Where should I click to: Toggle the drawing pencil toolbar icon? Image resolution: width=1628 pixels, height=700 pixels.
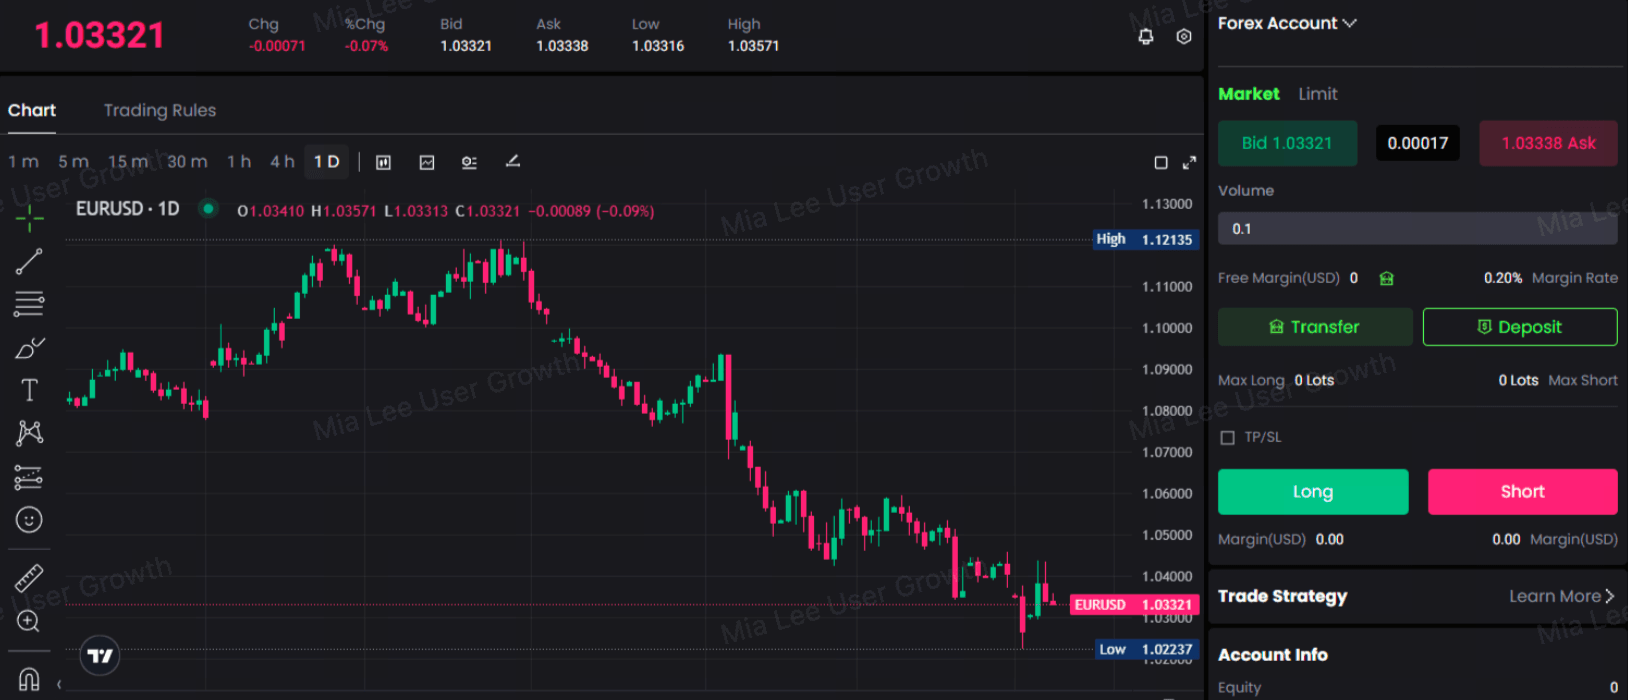pyautogui.click(x=513, y=161)
